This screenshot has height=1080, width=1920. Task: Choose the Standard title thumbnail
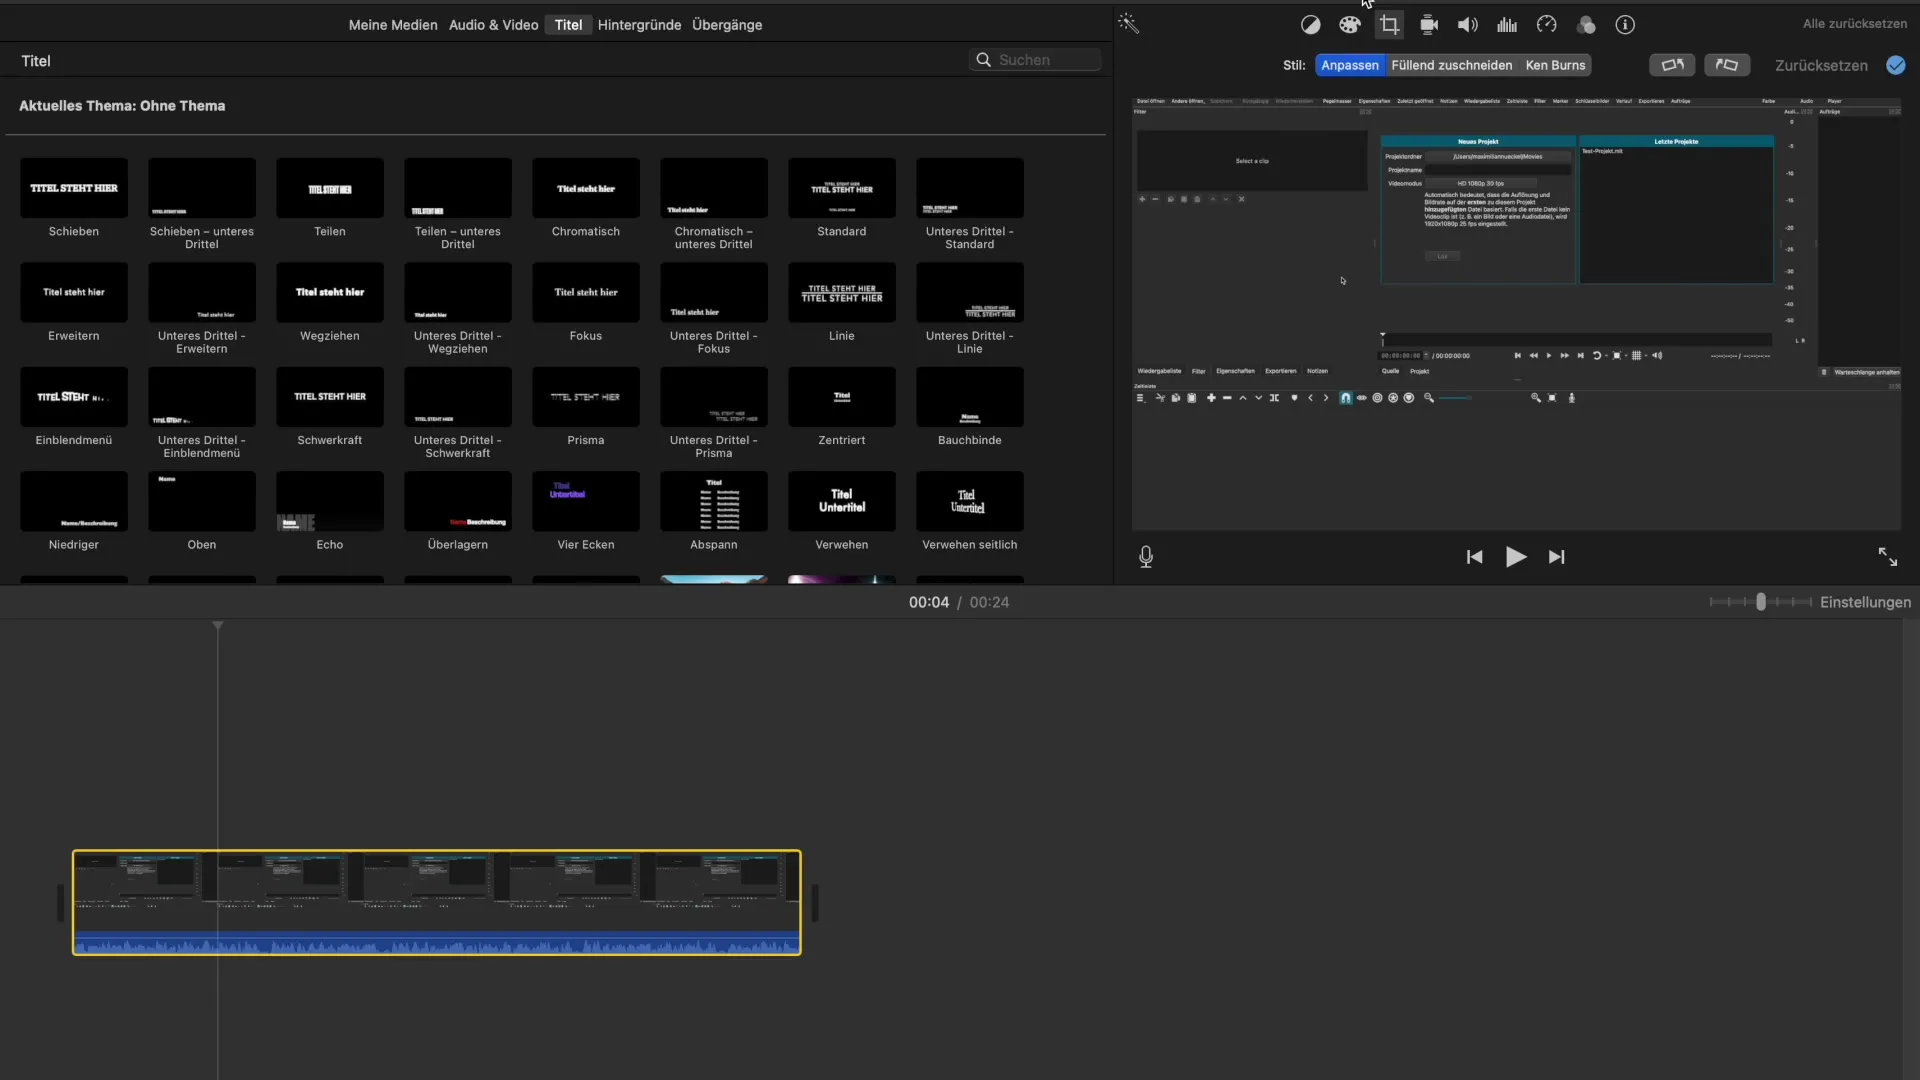point(842,188)
